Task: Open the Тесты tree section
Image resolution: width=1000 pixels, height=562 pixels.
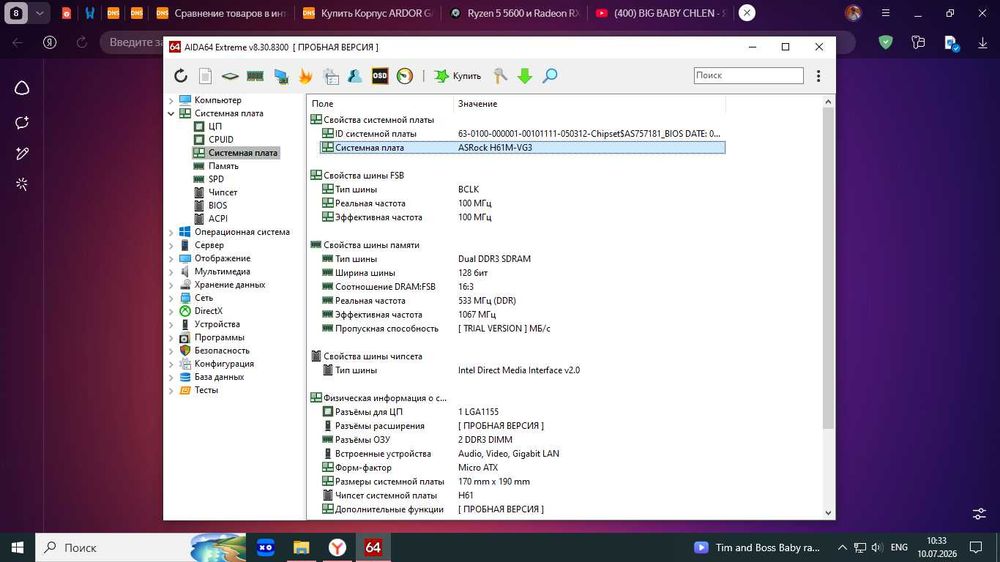Action: (x=206, y=390)
